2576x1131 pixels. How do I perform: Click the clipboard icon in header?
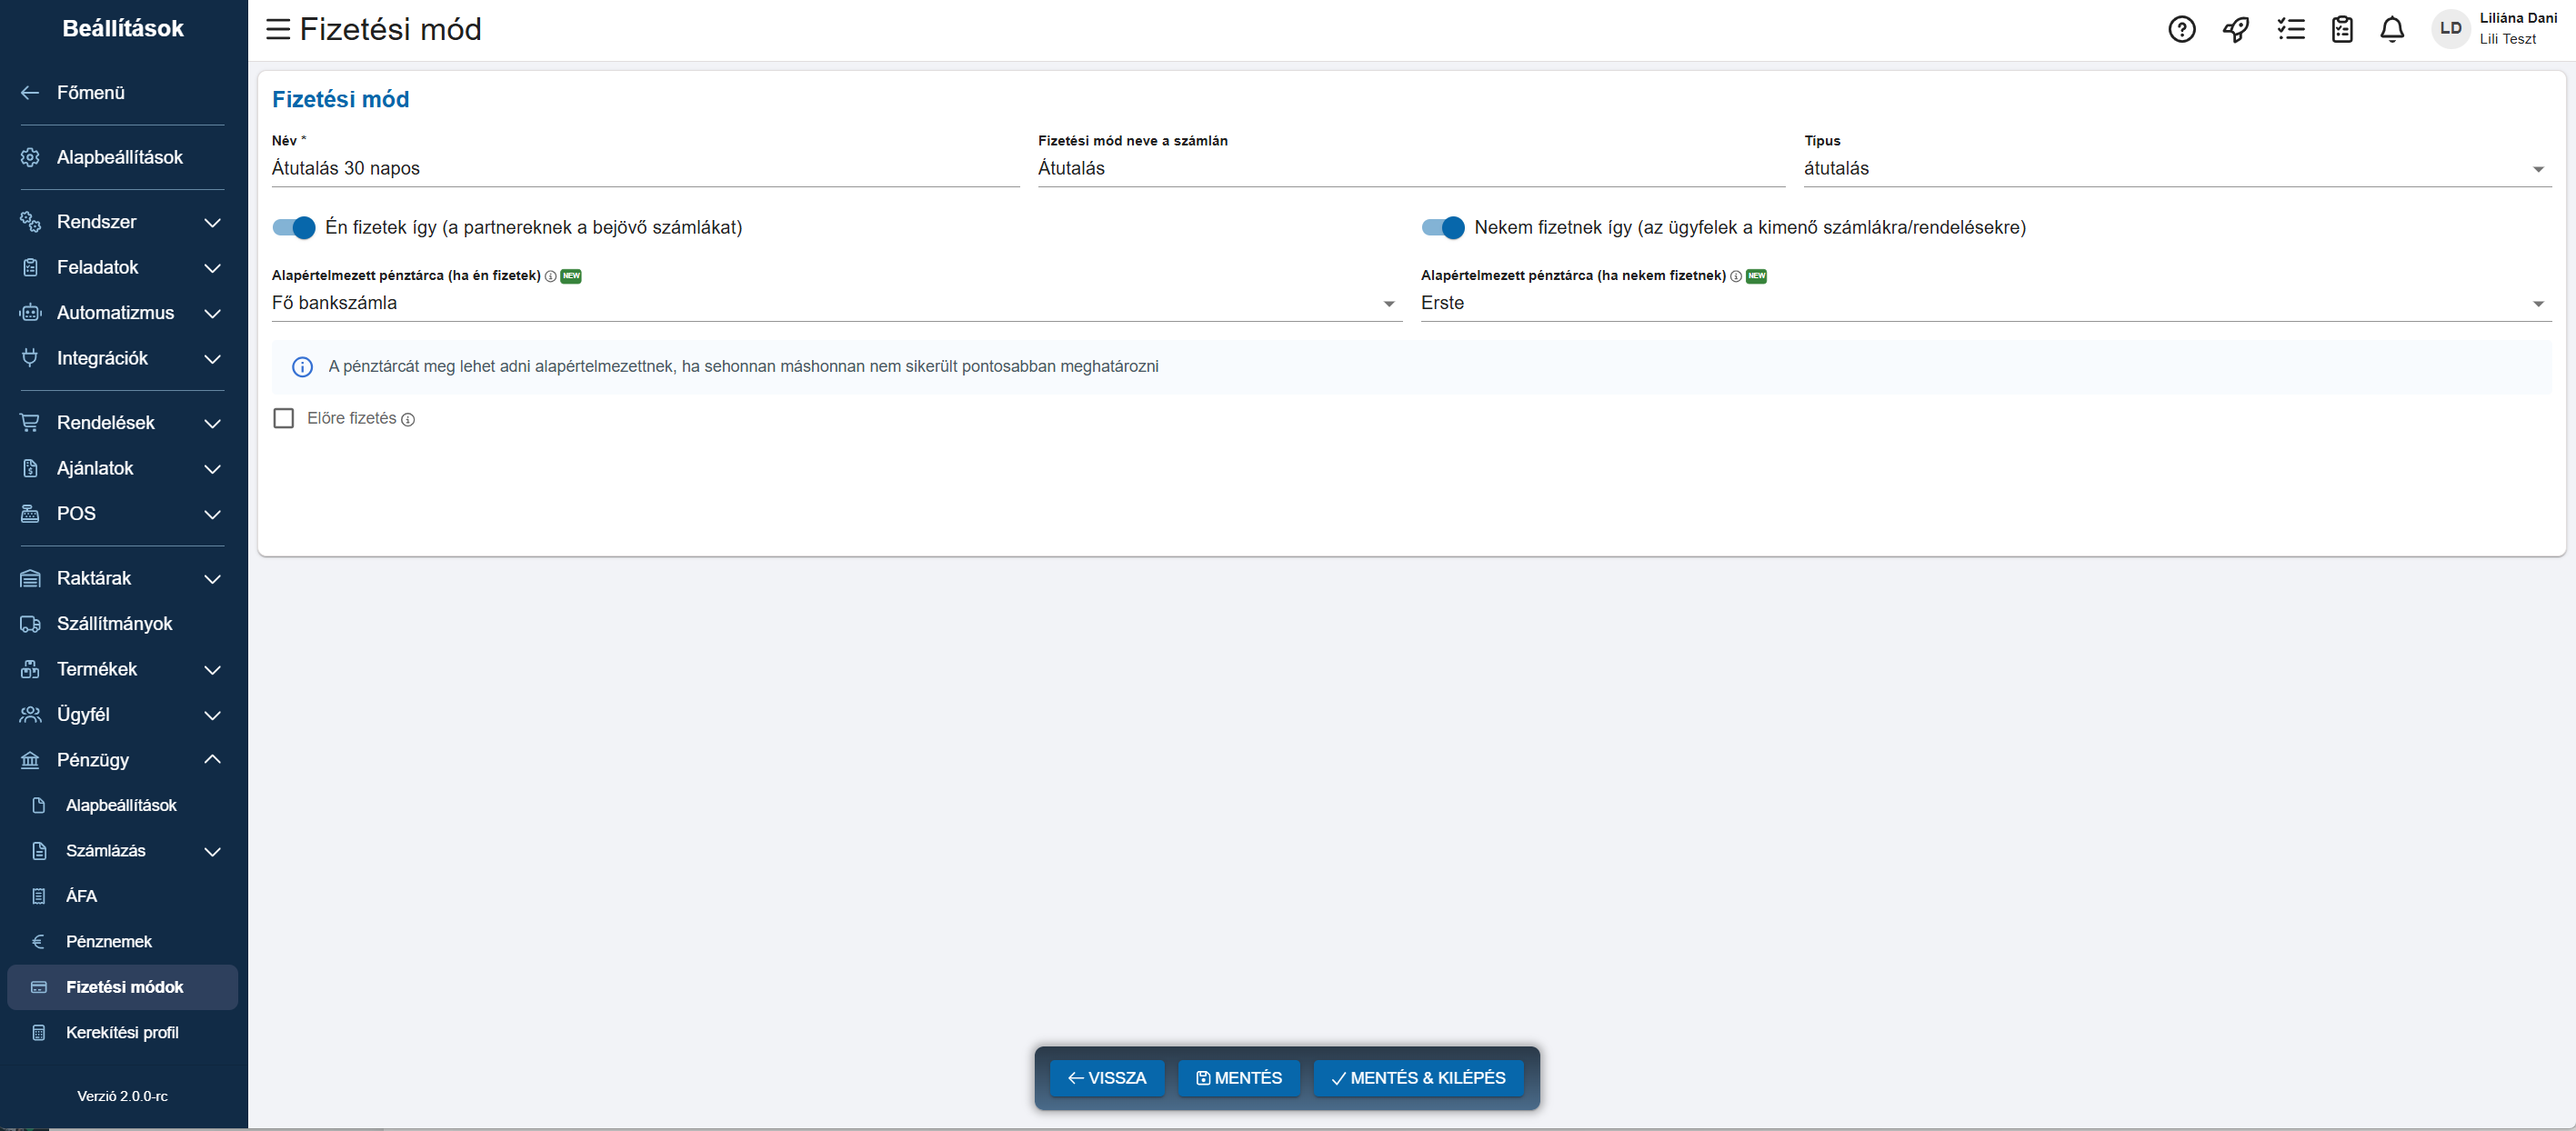pos(2342,29)
